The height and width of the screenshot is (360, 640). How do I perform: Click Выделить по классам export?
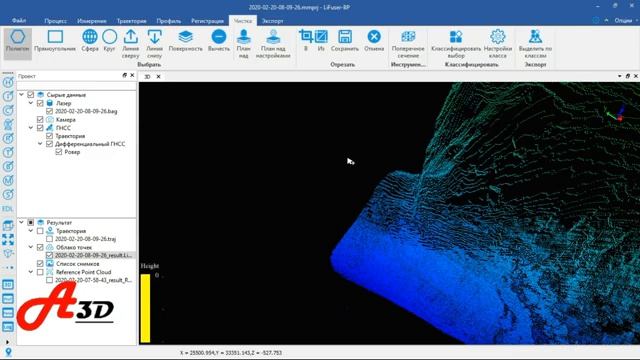[535, 44]
